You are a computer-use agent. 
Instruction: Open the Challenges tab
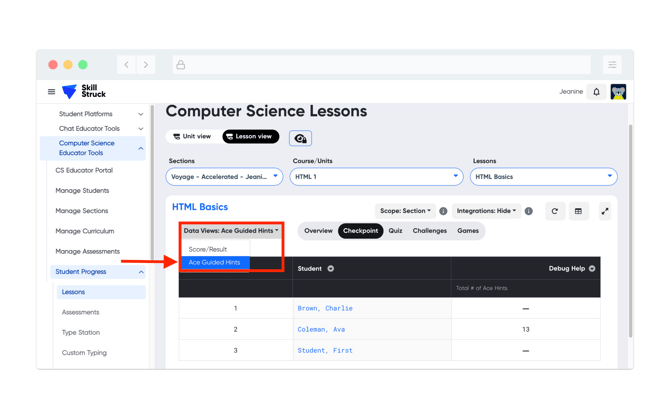(x=430, y=231)
